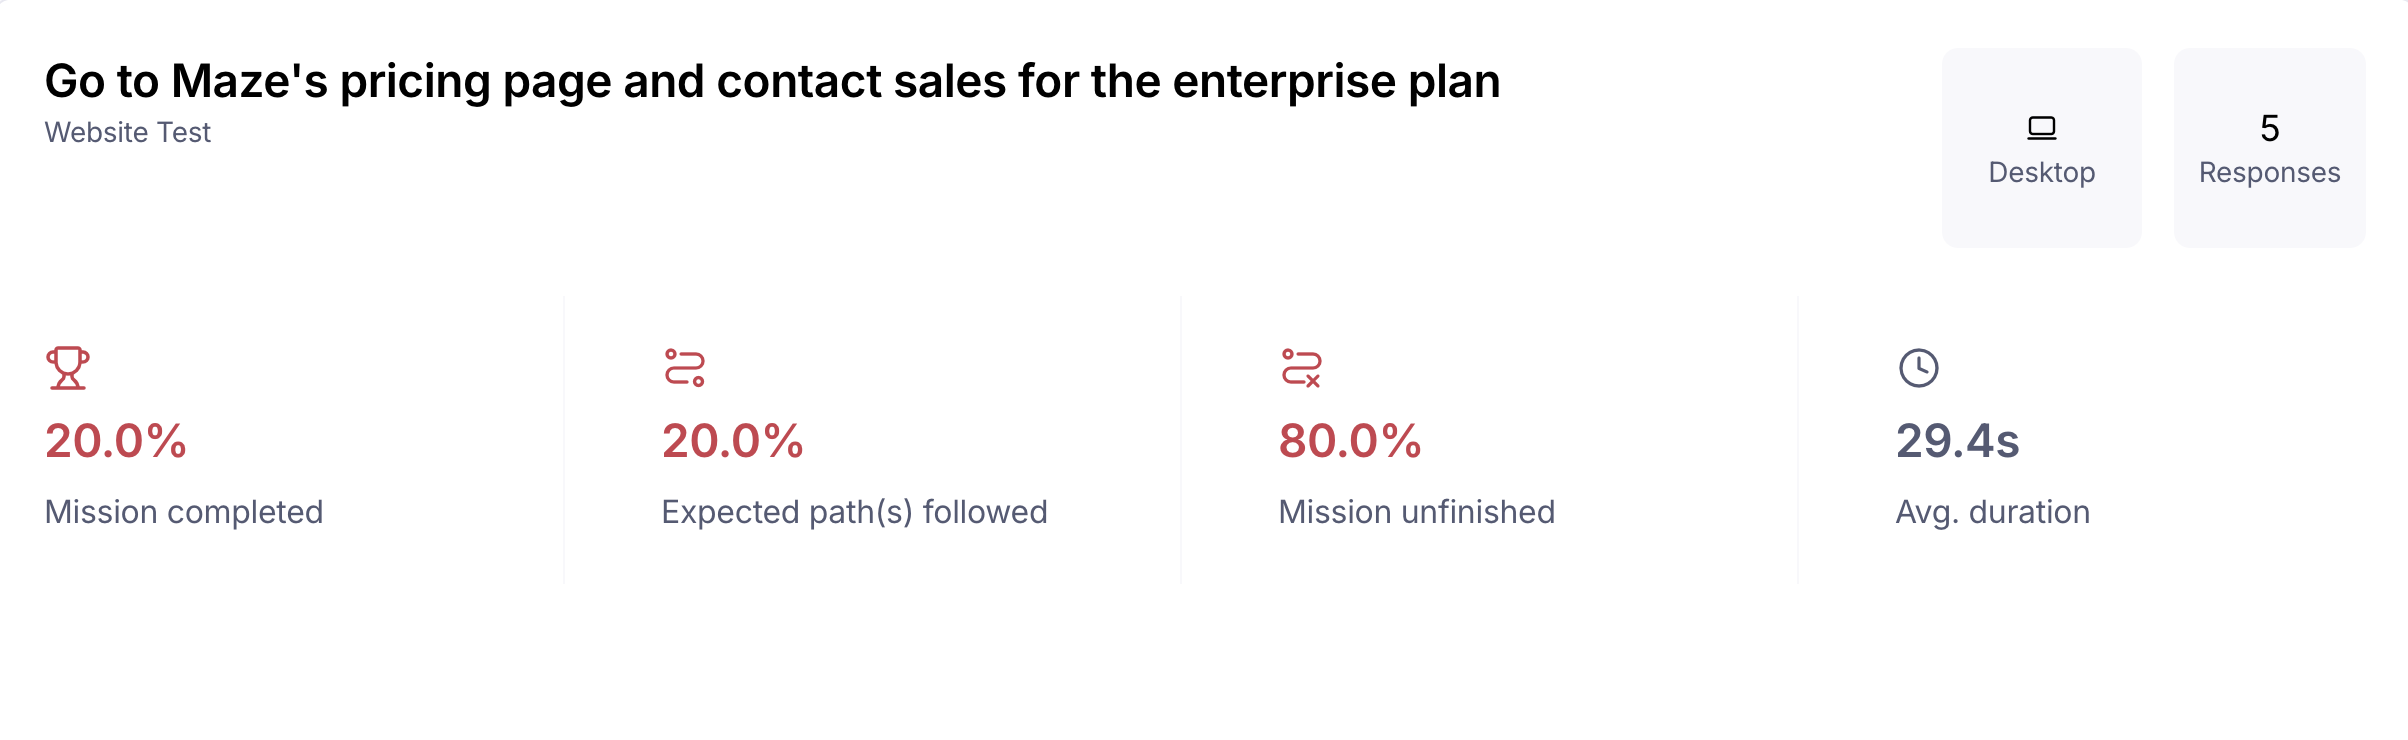Click the 80.0% Mission unfinished value

(1350, 441)
